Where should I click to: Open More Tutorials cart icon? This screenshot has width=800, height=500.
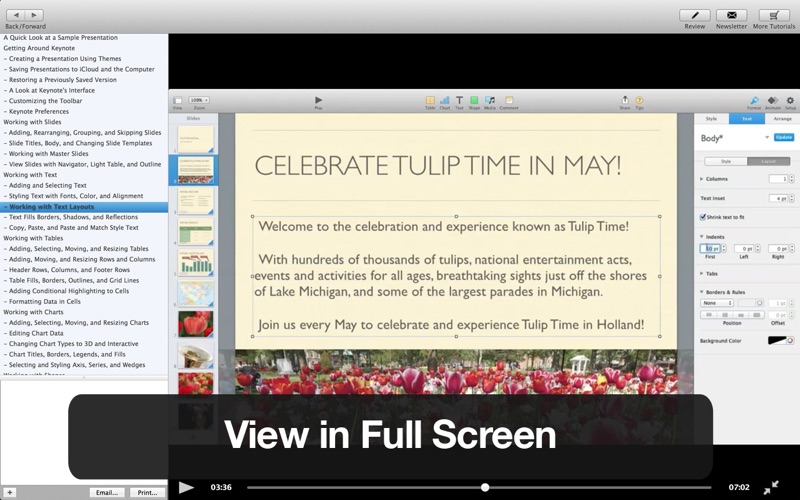pyautogui.click(x=774, y=15)
